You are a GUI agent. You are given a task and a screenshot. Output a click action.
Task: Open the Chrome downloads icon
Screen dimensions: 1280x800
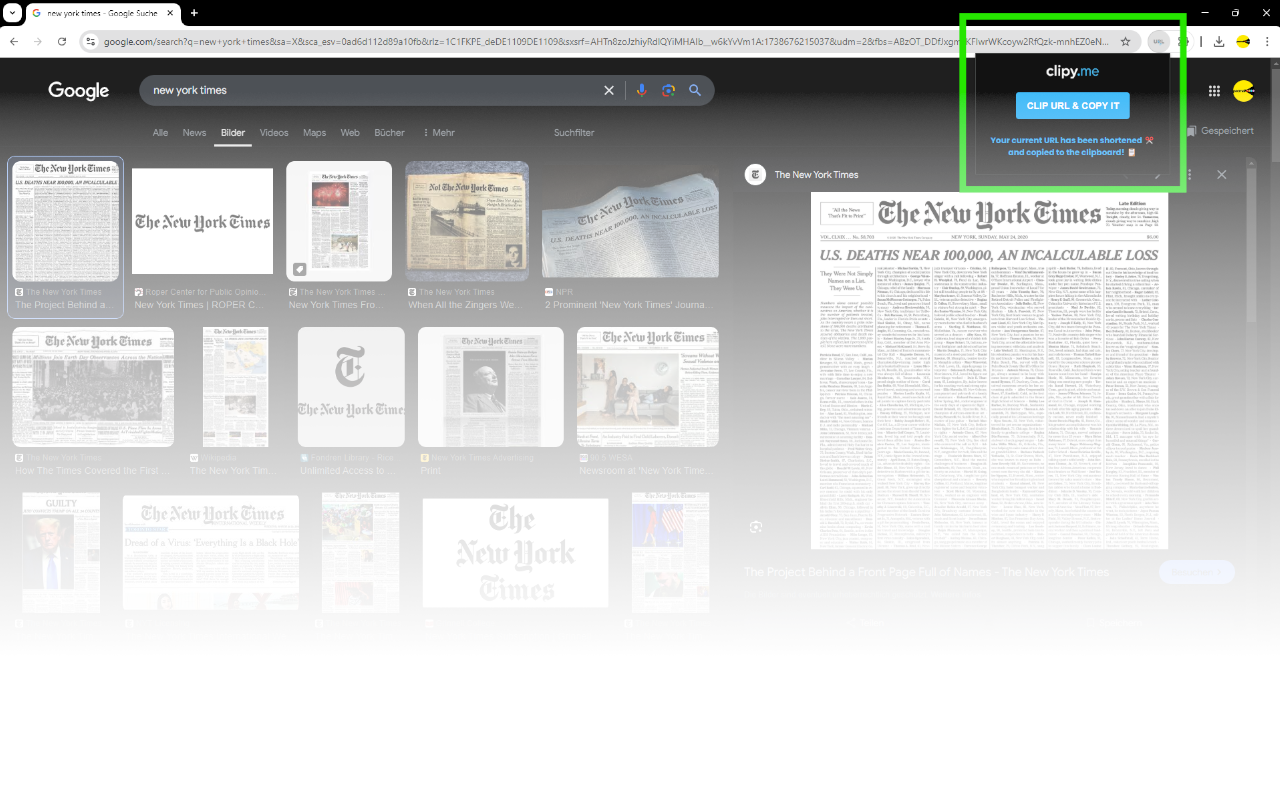pos(1219,41)
